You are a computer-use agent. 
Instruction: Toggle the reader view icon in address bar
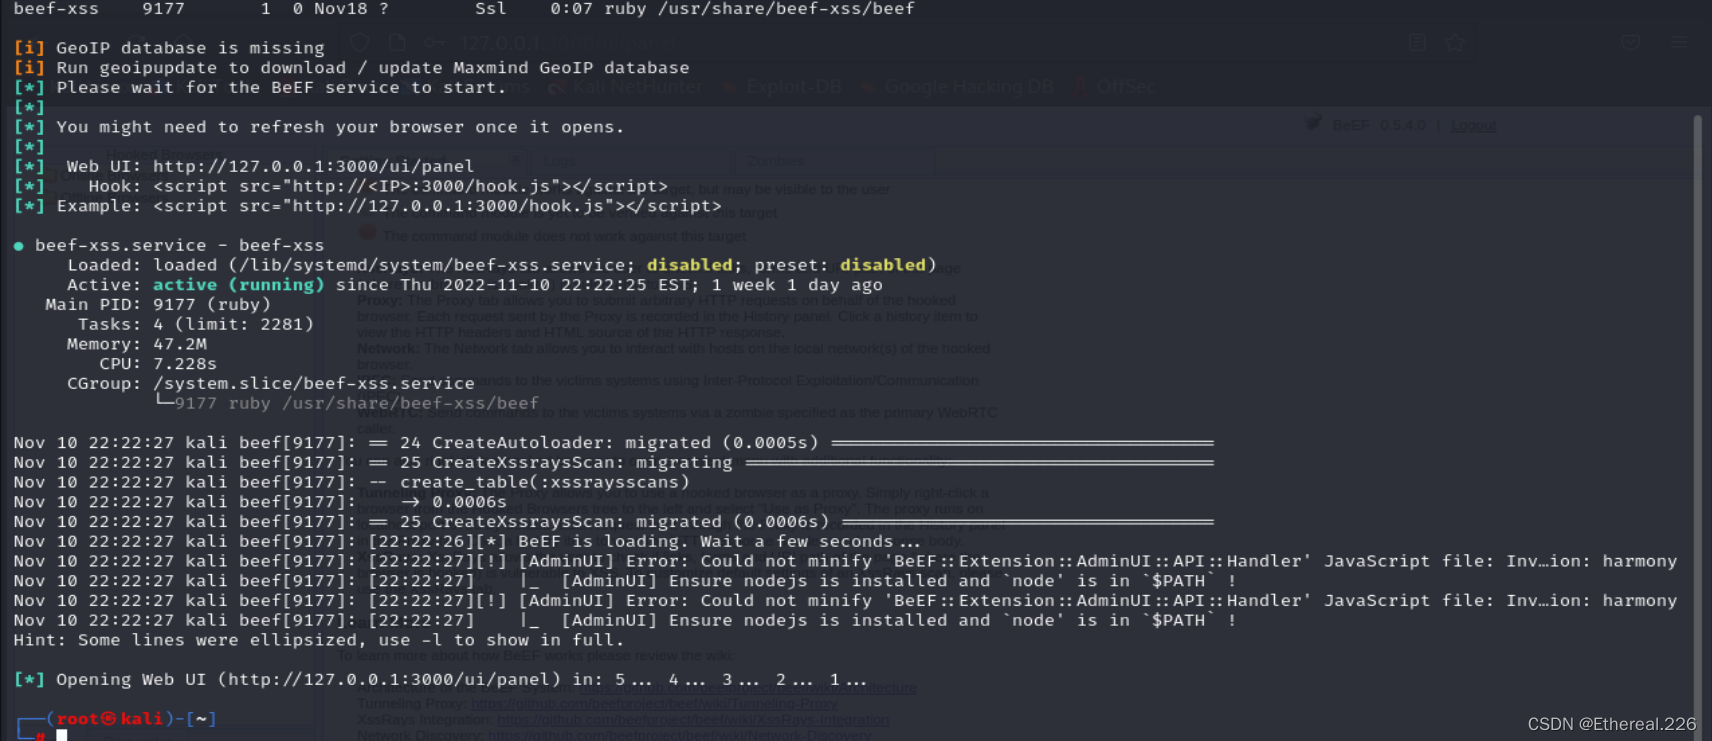[1417, 43]
